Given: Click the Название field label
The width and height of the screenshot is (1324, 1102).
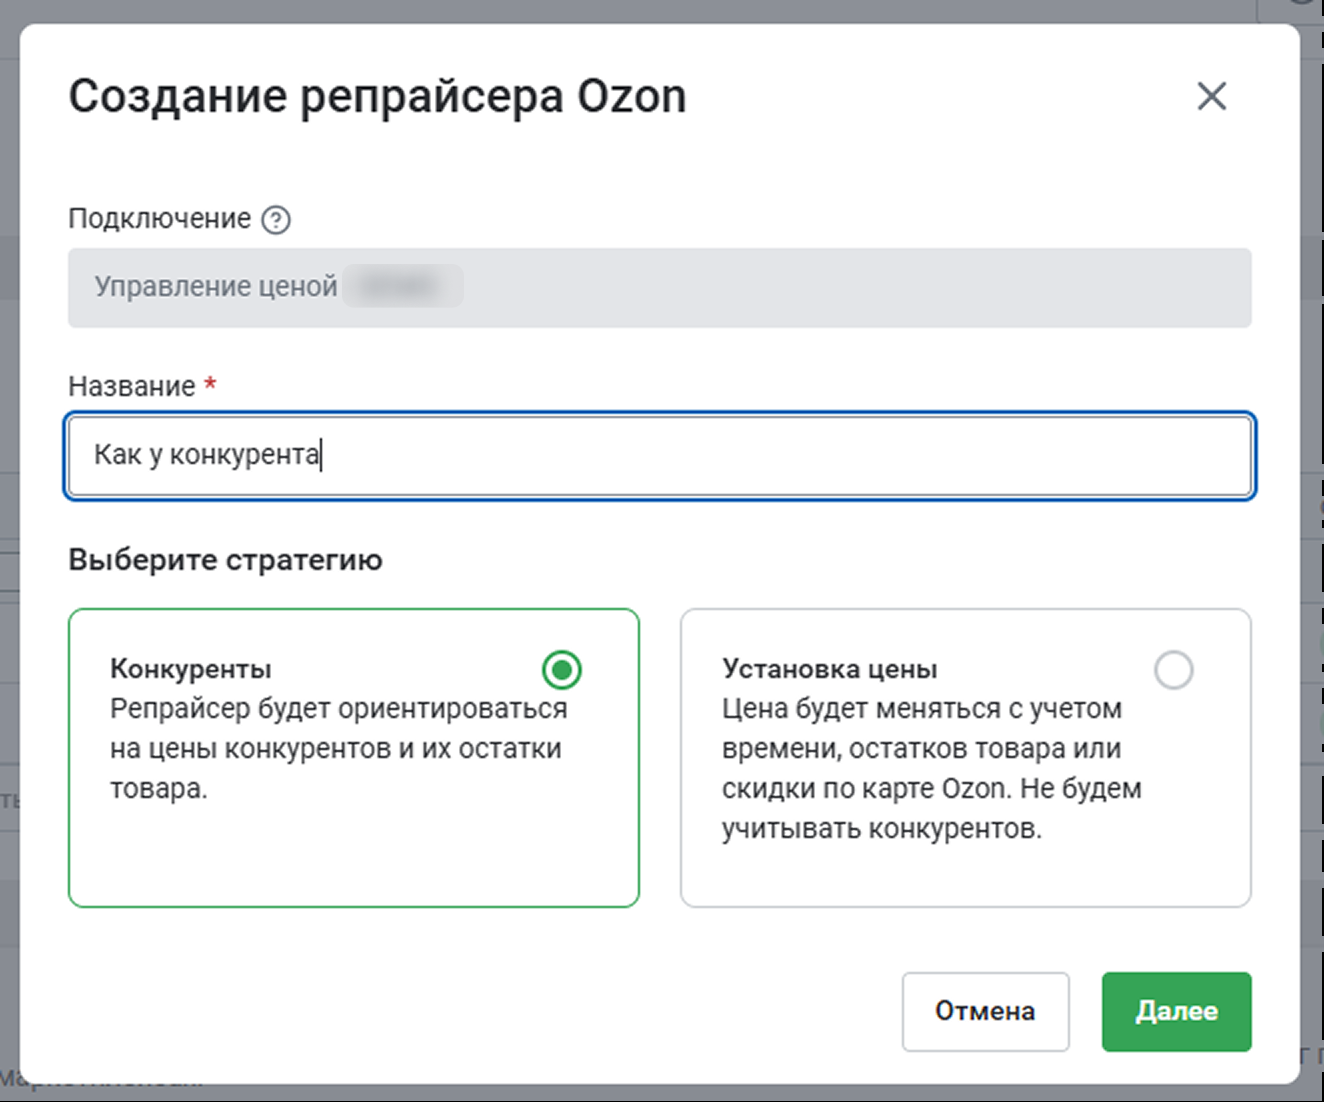Looking at the screenshot, I should [132, 386].
